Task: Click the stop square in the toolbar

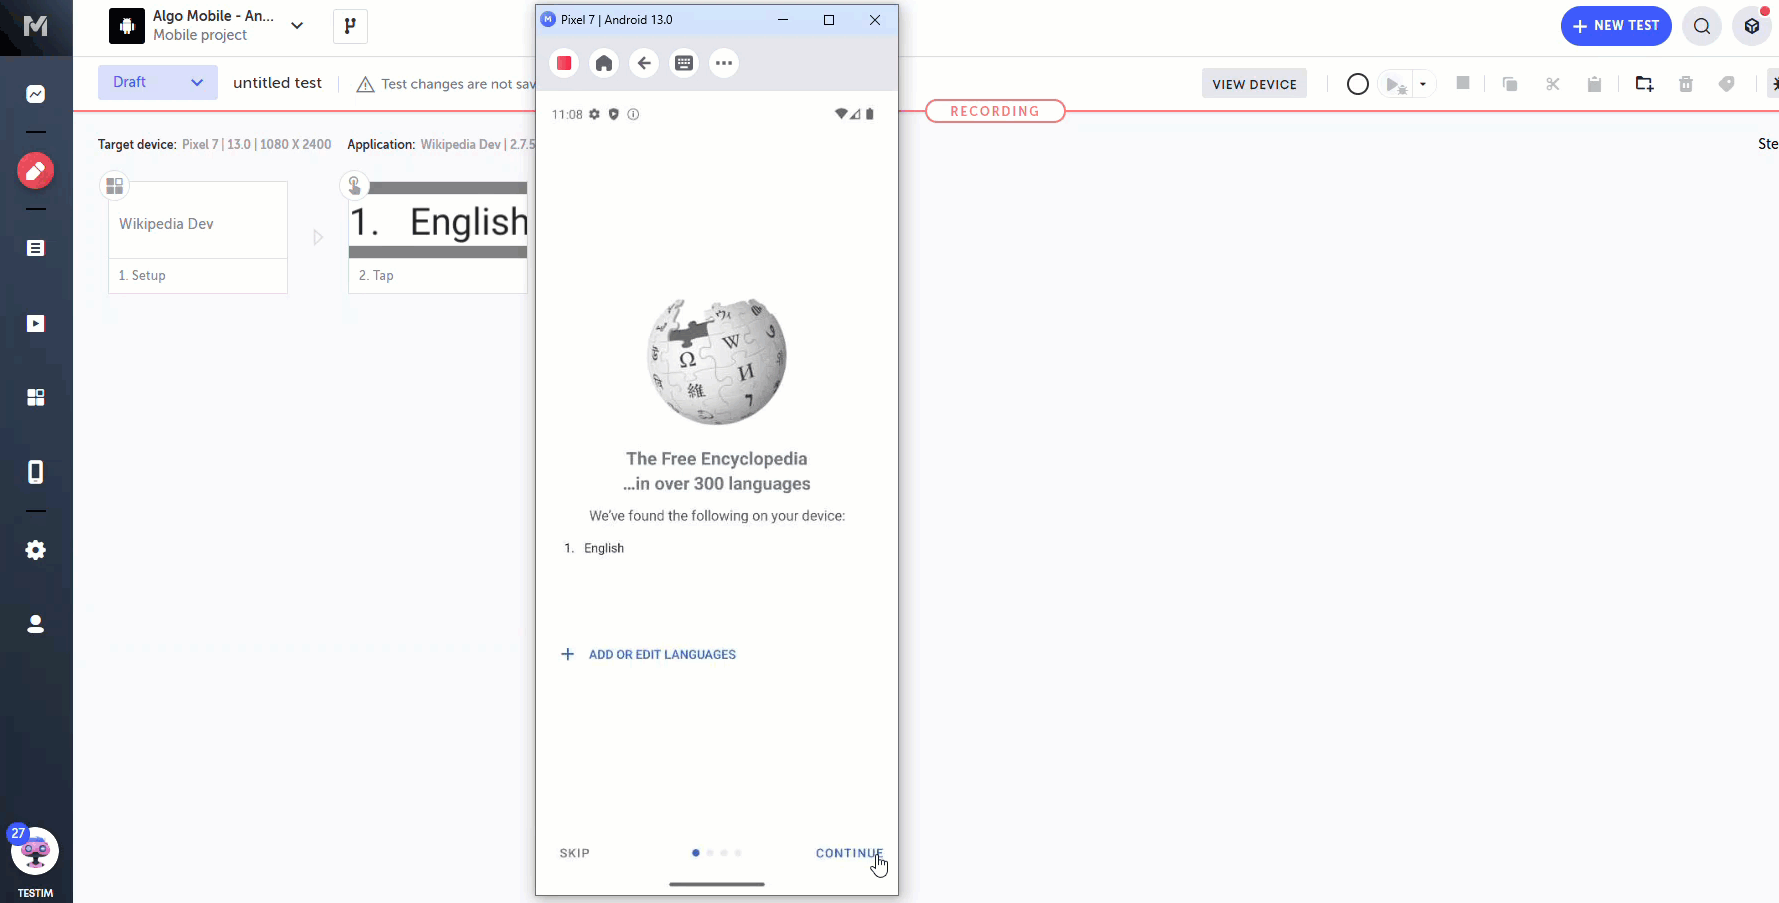Action: pyautogui.click(x=1463, y=83)
